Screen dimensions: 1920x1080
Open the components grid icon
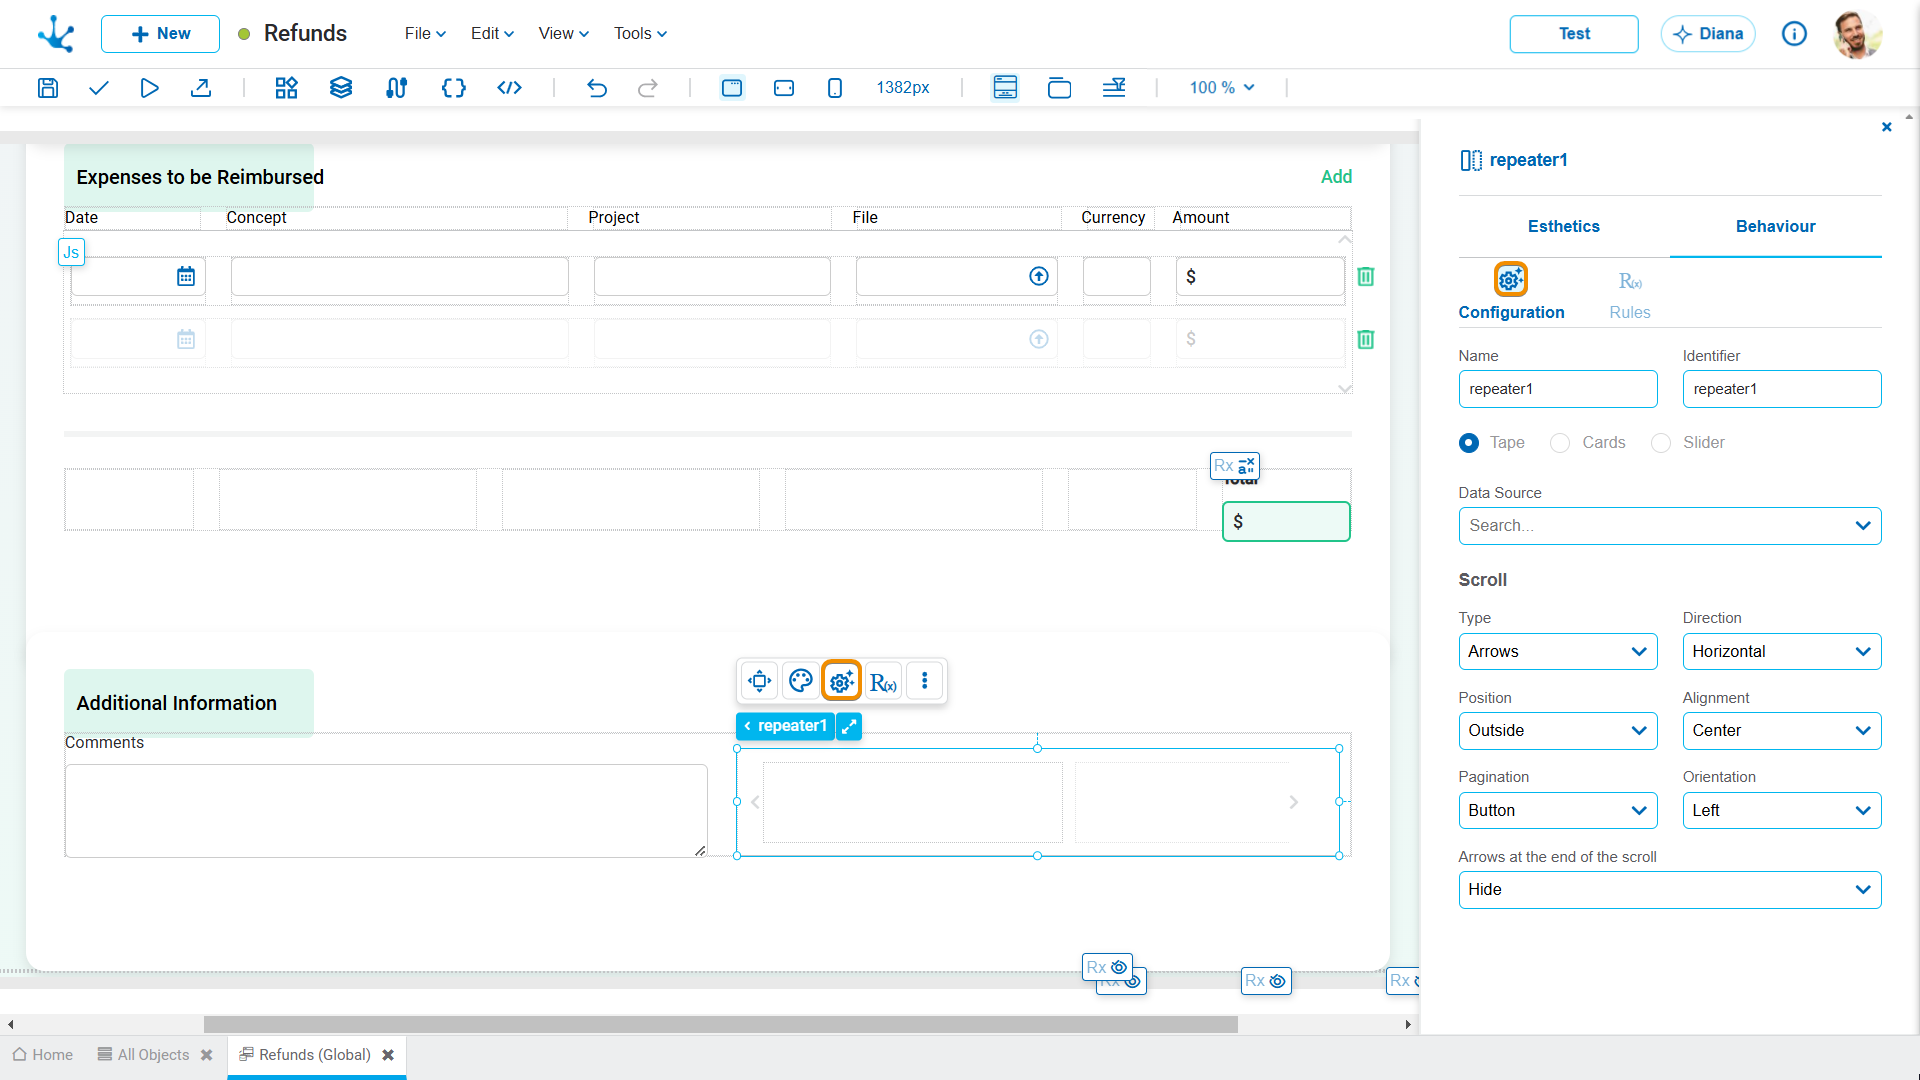coord(287,88)
